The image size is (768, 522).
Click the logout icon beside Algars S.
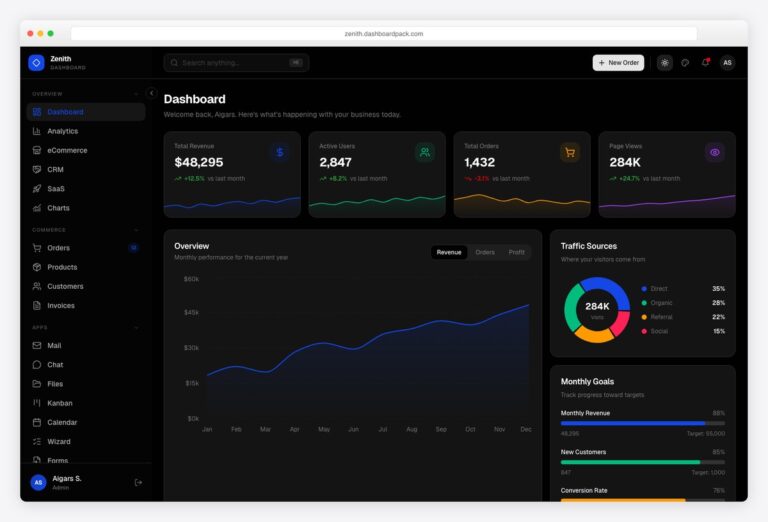(138, 482)
